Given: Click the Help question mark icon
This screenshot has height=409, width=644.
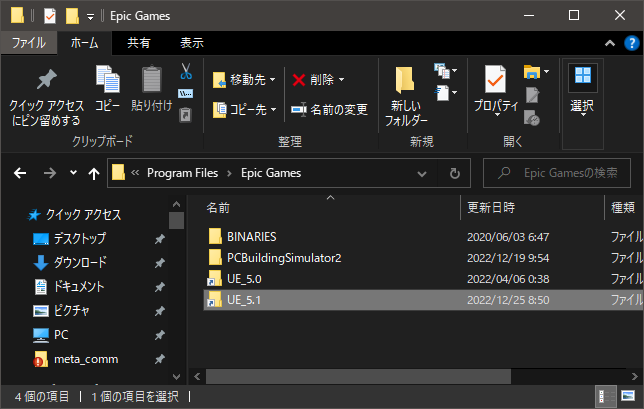Looking at the screenshot, I should click(632, 43).
